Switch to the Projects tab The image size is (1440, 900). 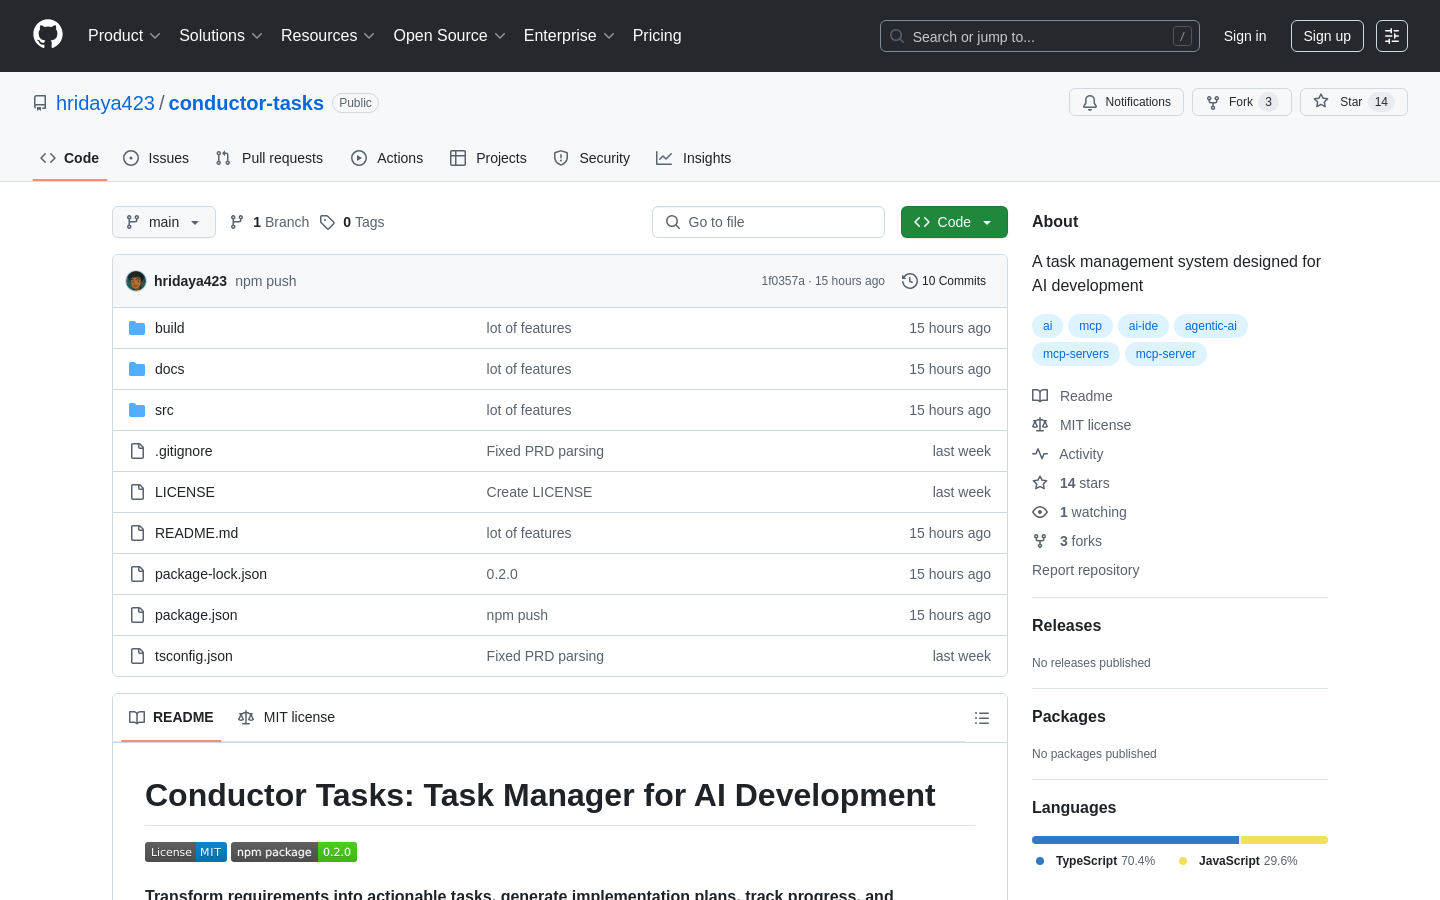click(x=488, y=158)
